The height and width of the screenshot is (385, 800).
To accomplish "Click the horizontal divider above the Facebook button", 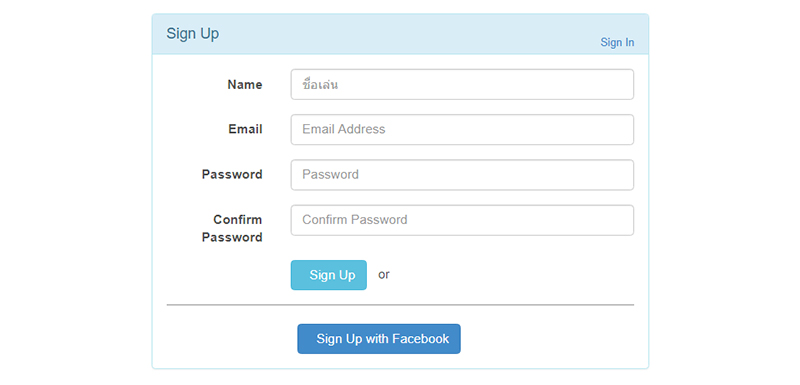I will click(400, 305).
